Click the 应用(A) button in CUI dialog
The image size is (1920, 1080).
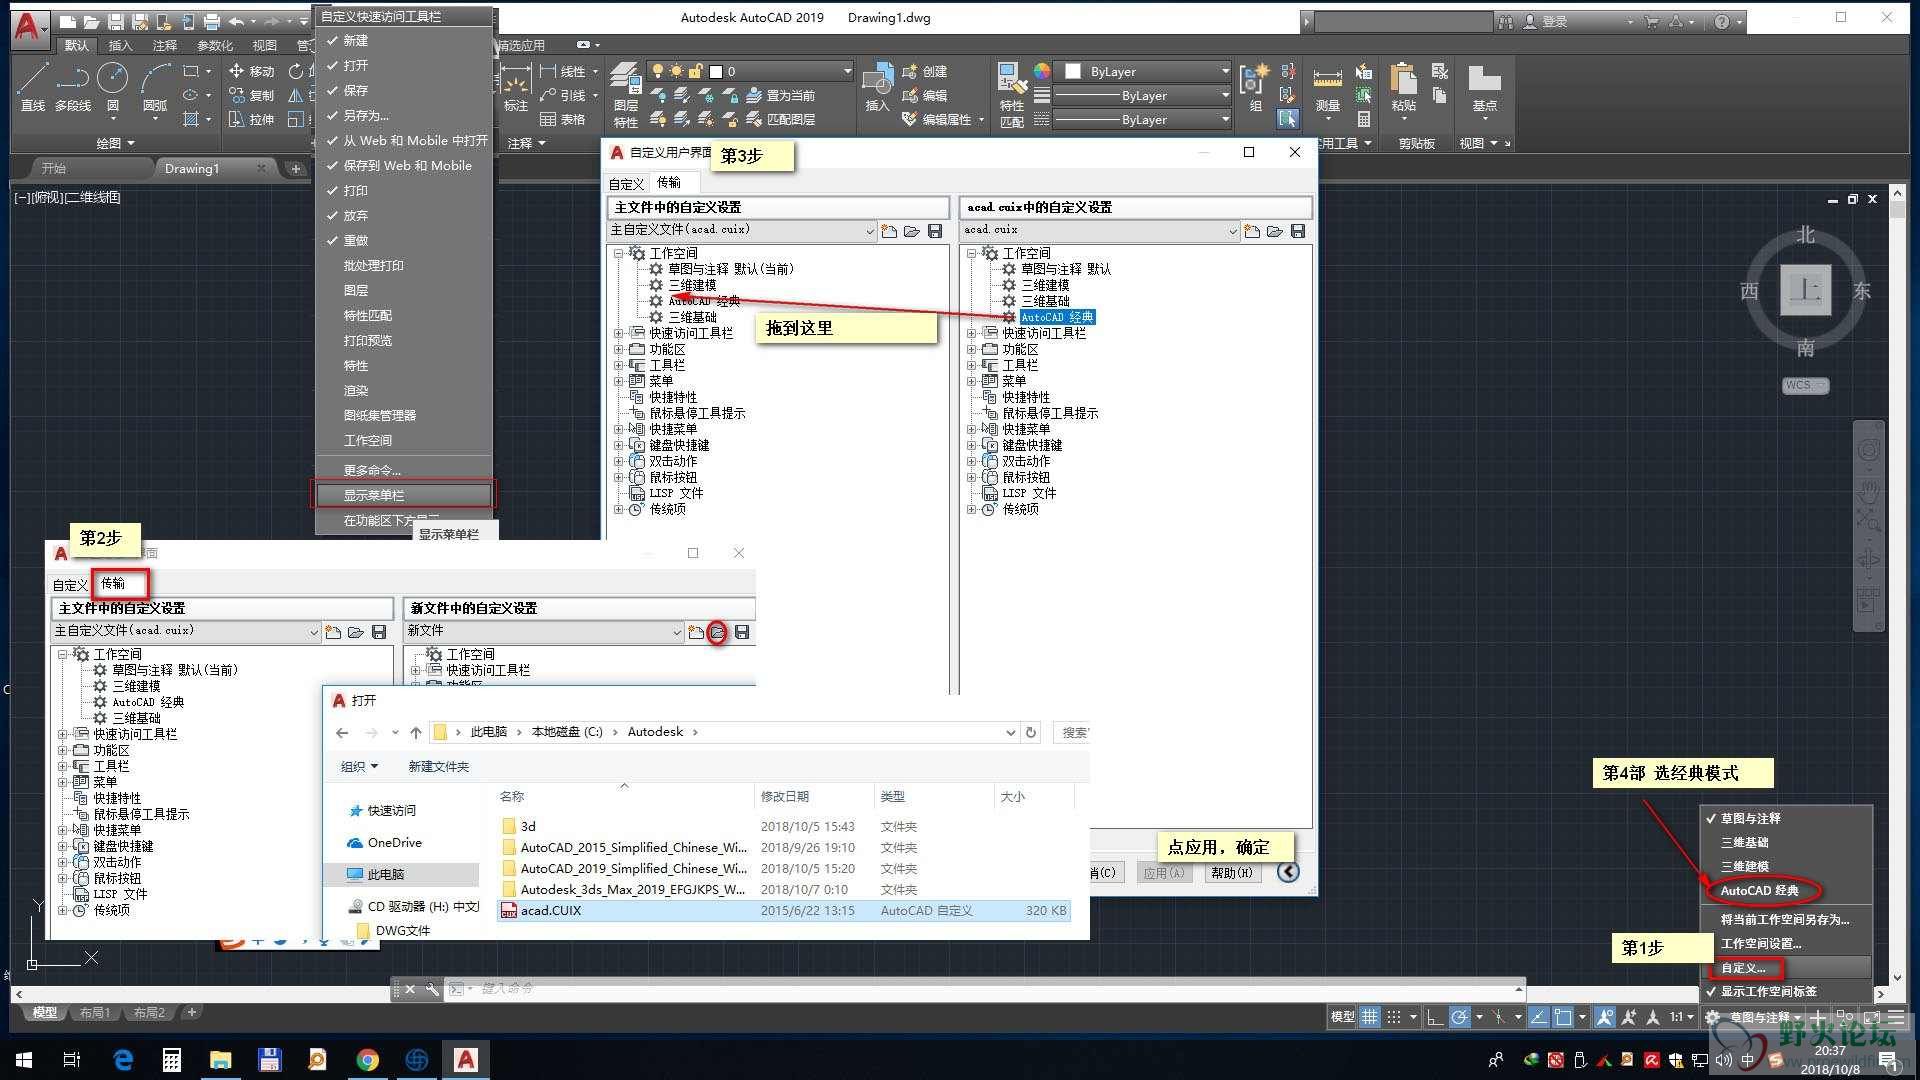[1163, 872]
